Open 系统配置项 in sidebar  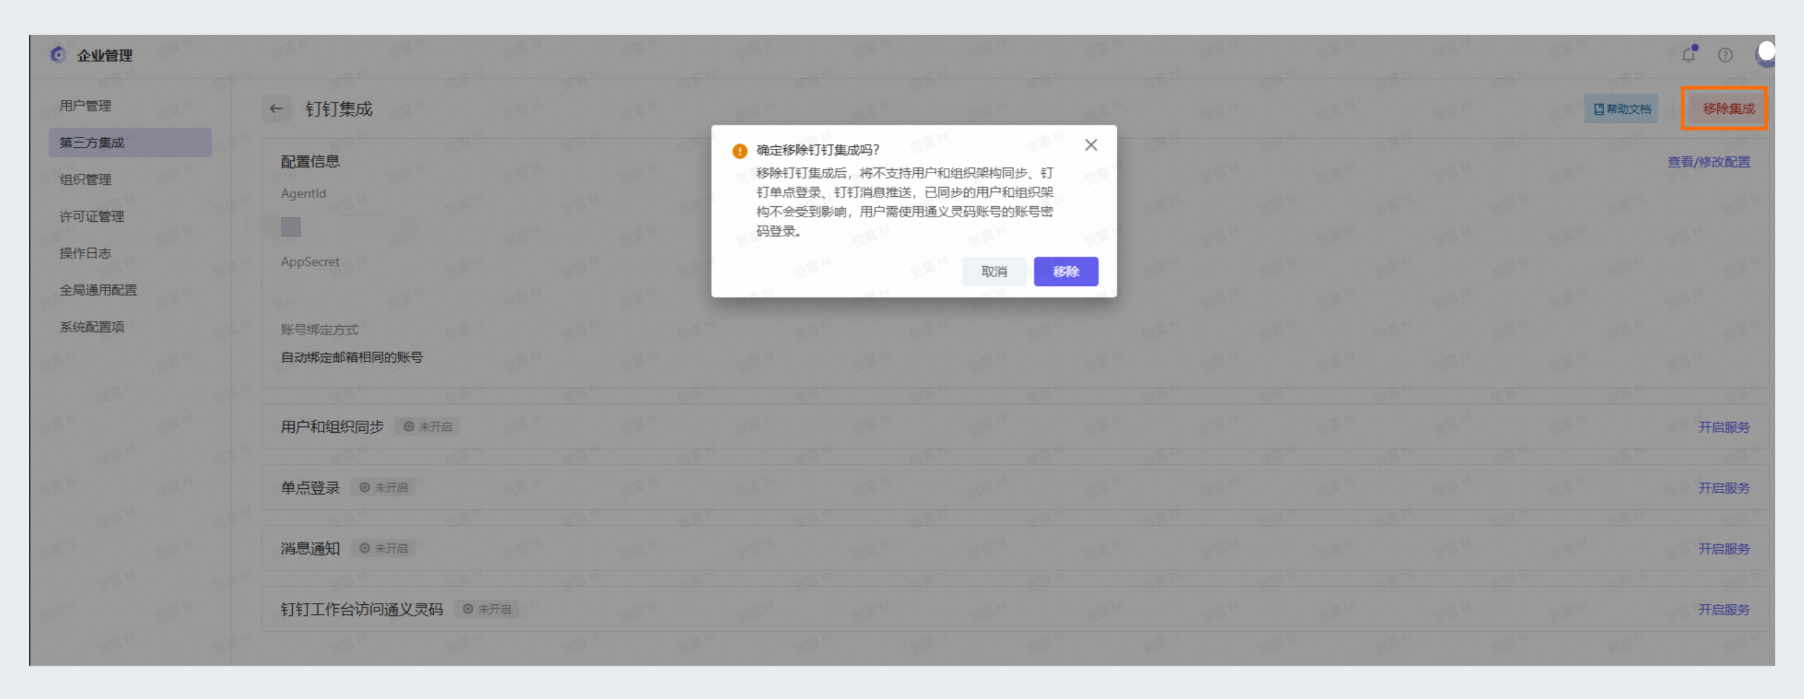[x=91, y=327]
